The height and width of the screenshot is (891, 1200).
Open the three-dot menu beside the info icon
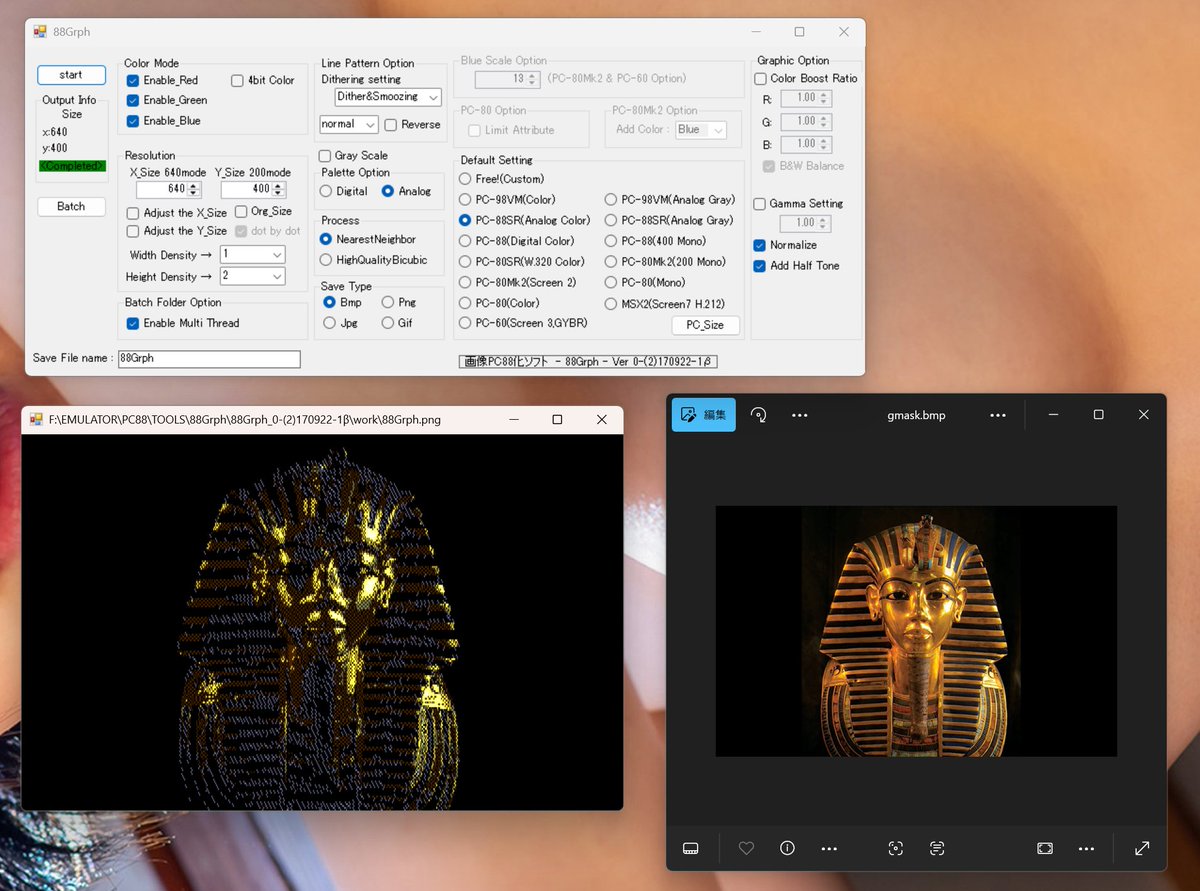point(828,848)
